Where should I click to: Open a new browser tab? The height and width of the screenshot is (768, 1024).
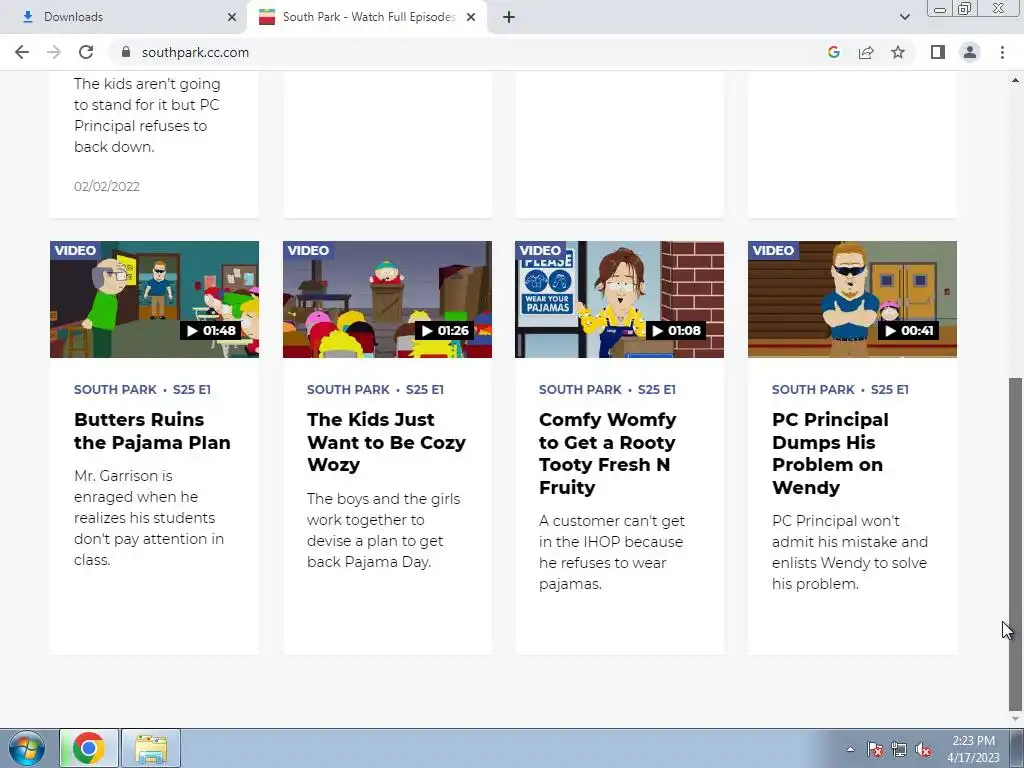pyautogui.click(x=509, y=17)
